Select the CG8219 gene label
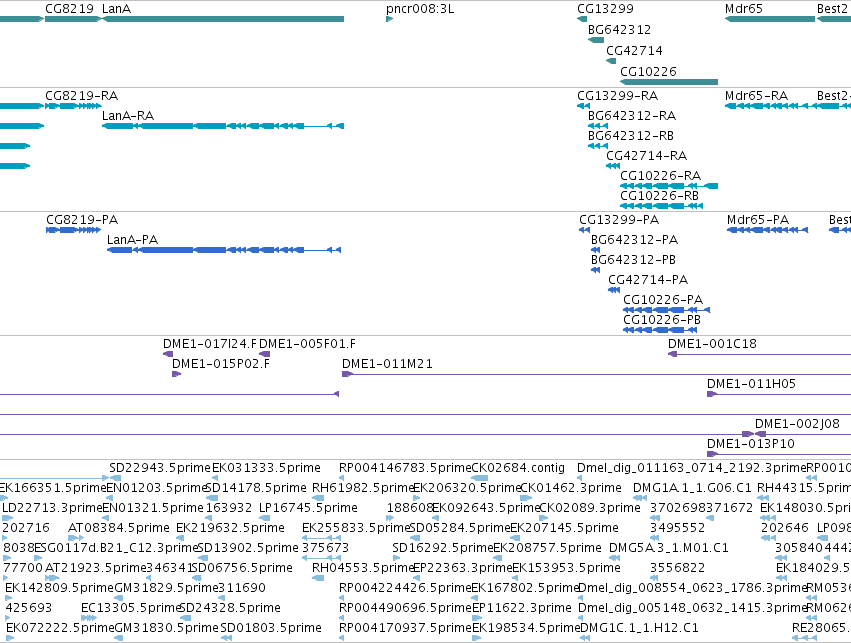Screen dimensions: 851x643 click(69, 9)
